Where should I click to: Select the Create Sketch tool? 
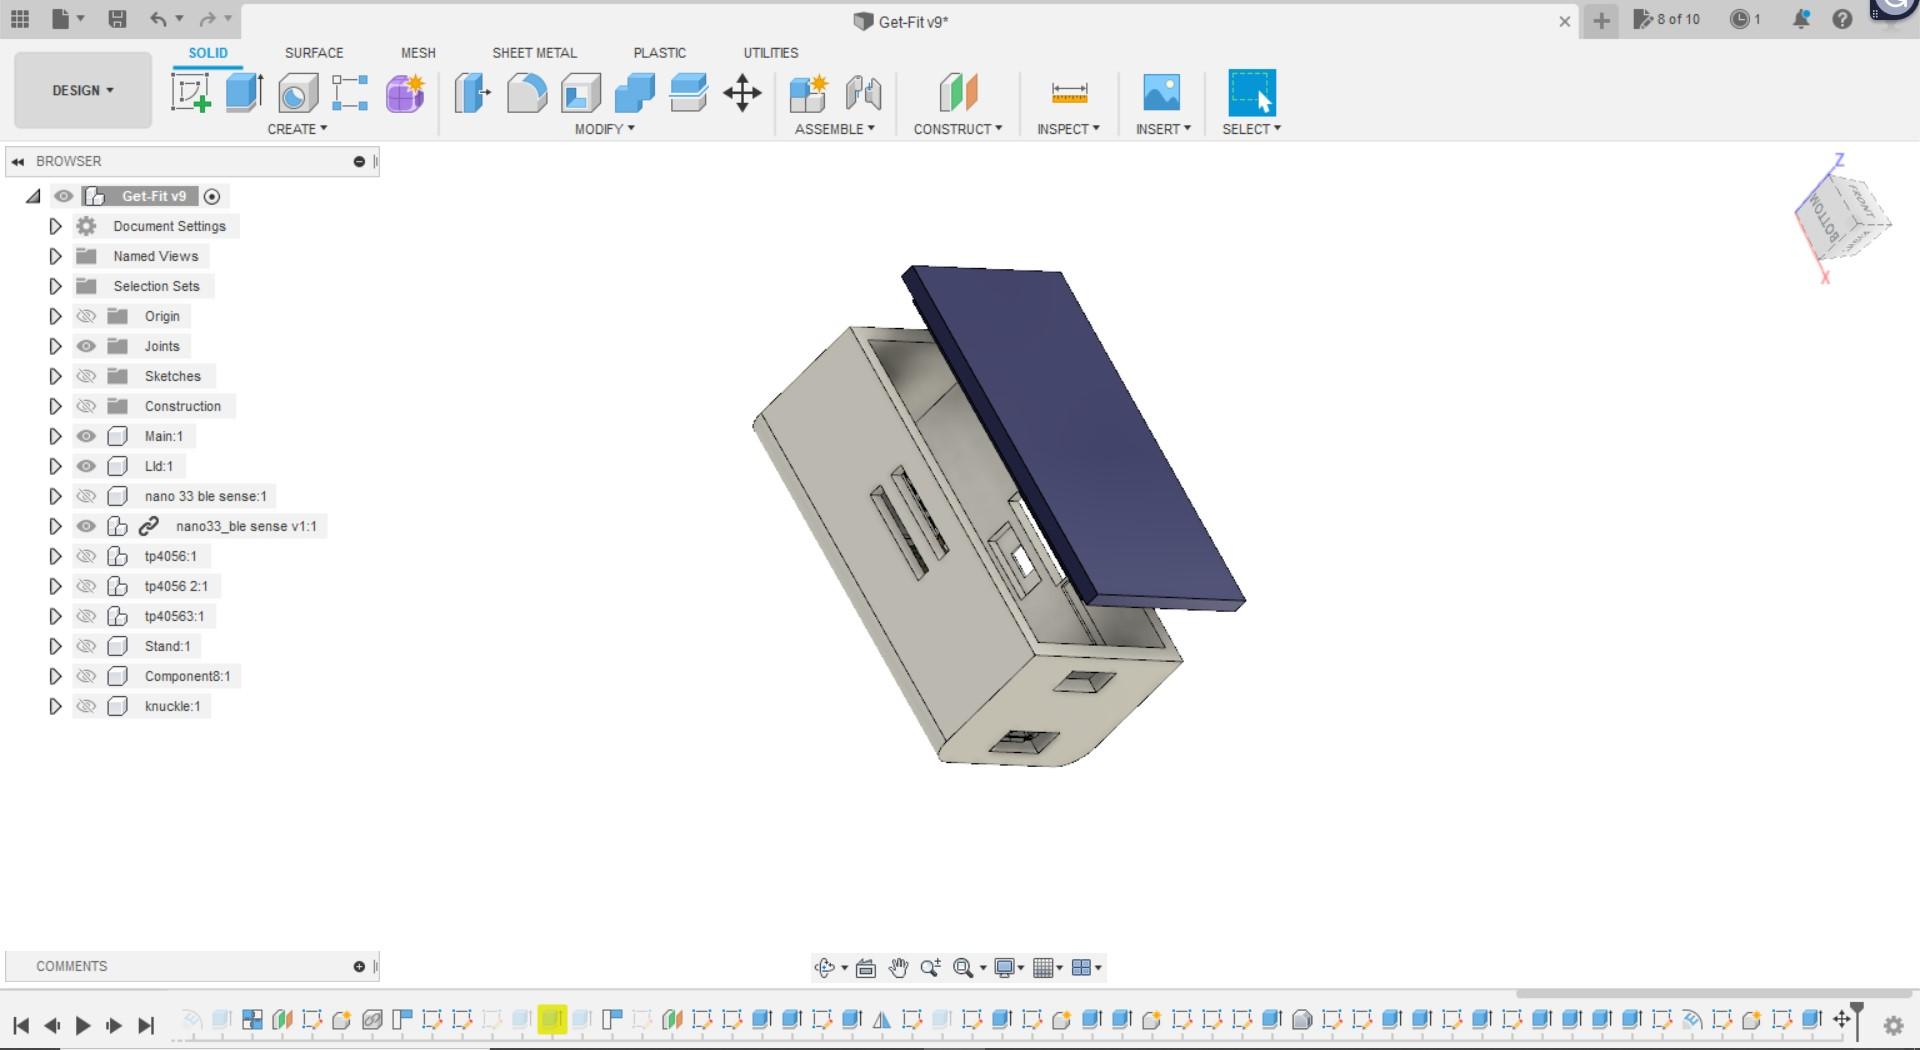(x=190, y=93)
